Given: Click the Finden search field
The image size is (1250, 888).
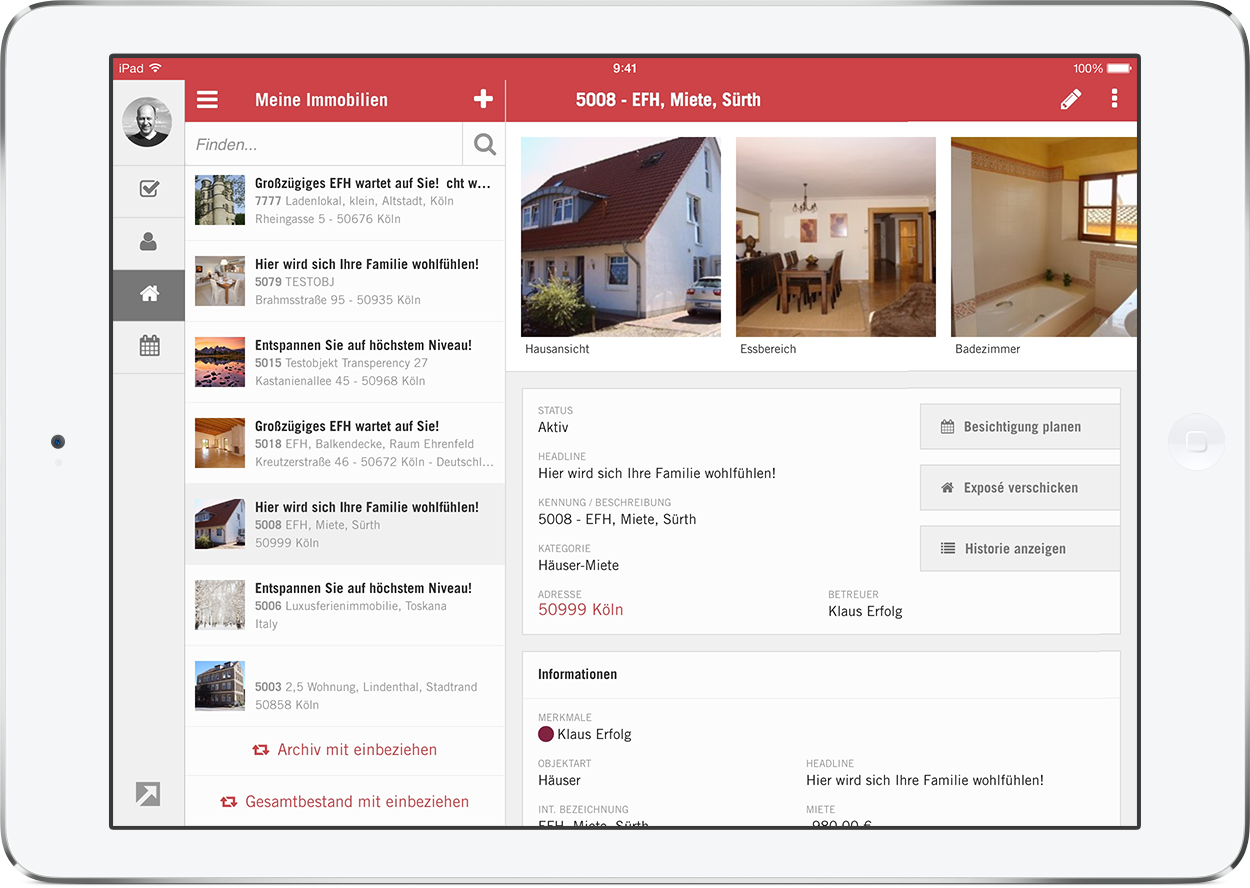Looking at the screenshot, I should coord(324,145).
